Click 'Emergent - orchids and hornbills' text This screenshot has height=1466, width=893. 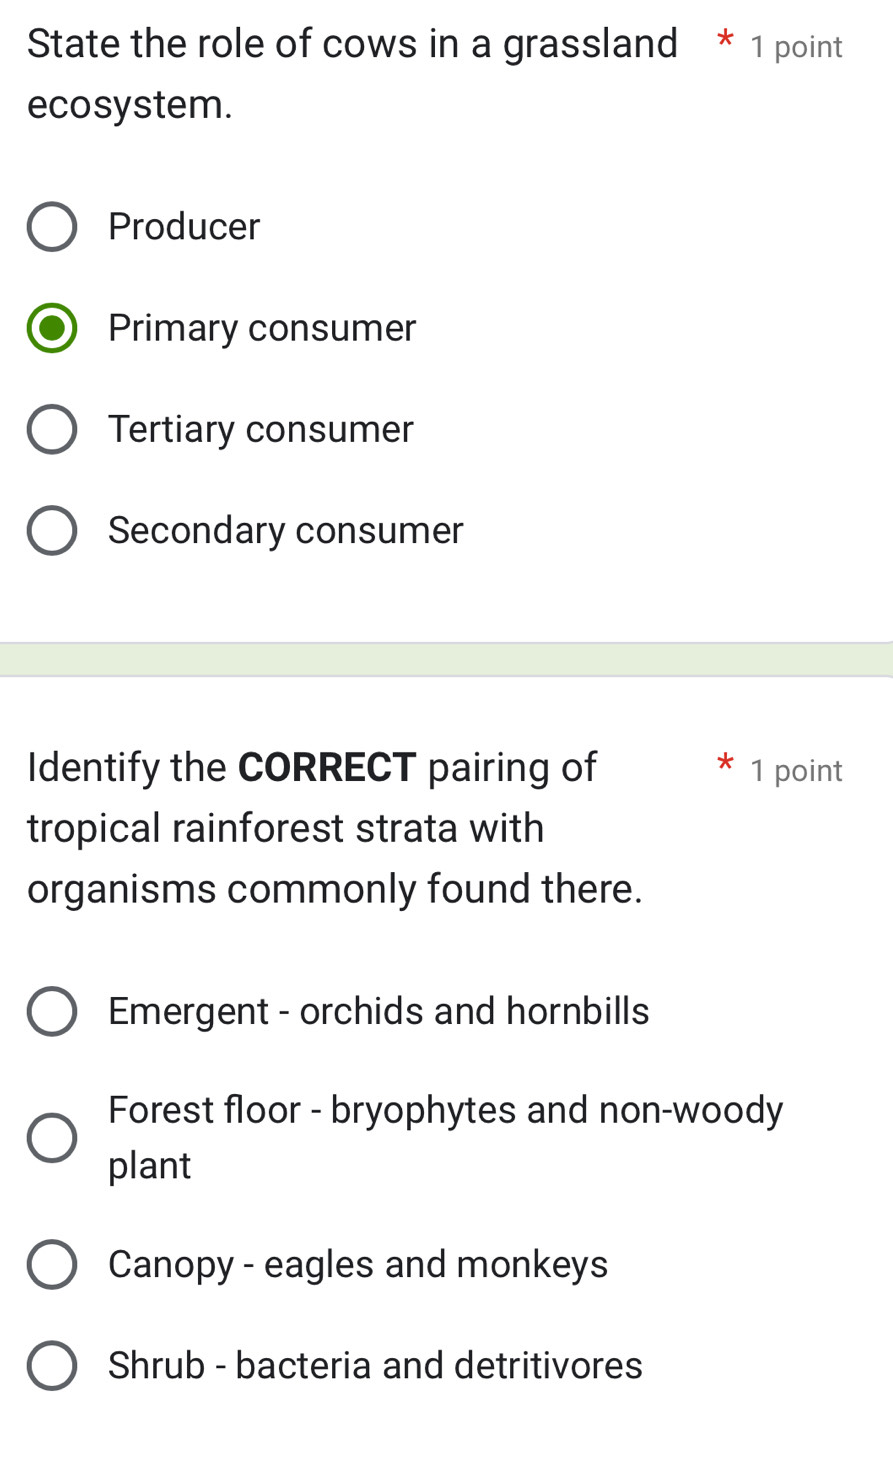378,1011
